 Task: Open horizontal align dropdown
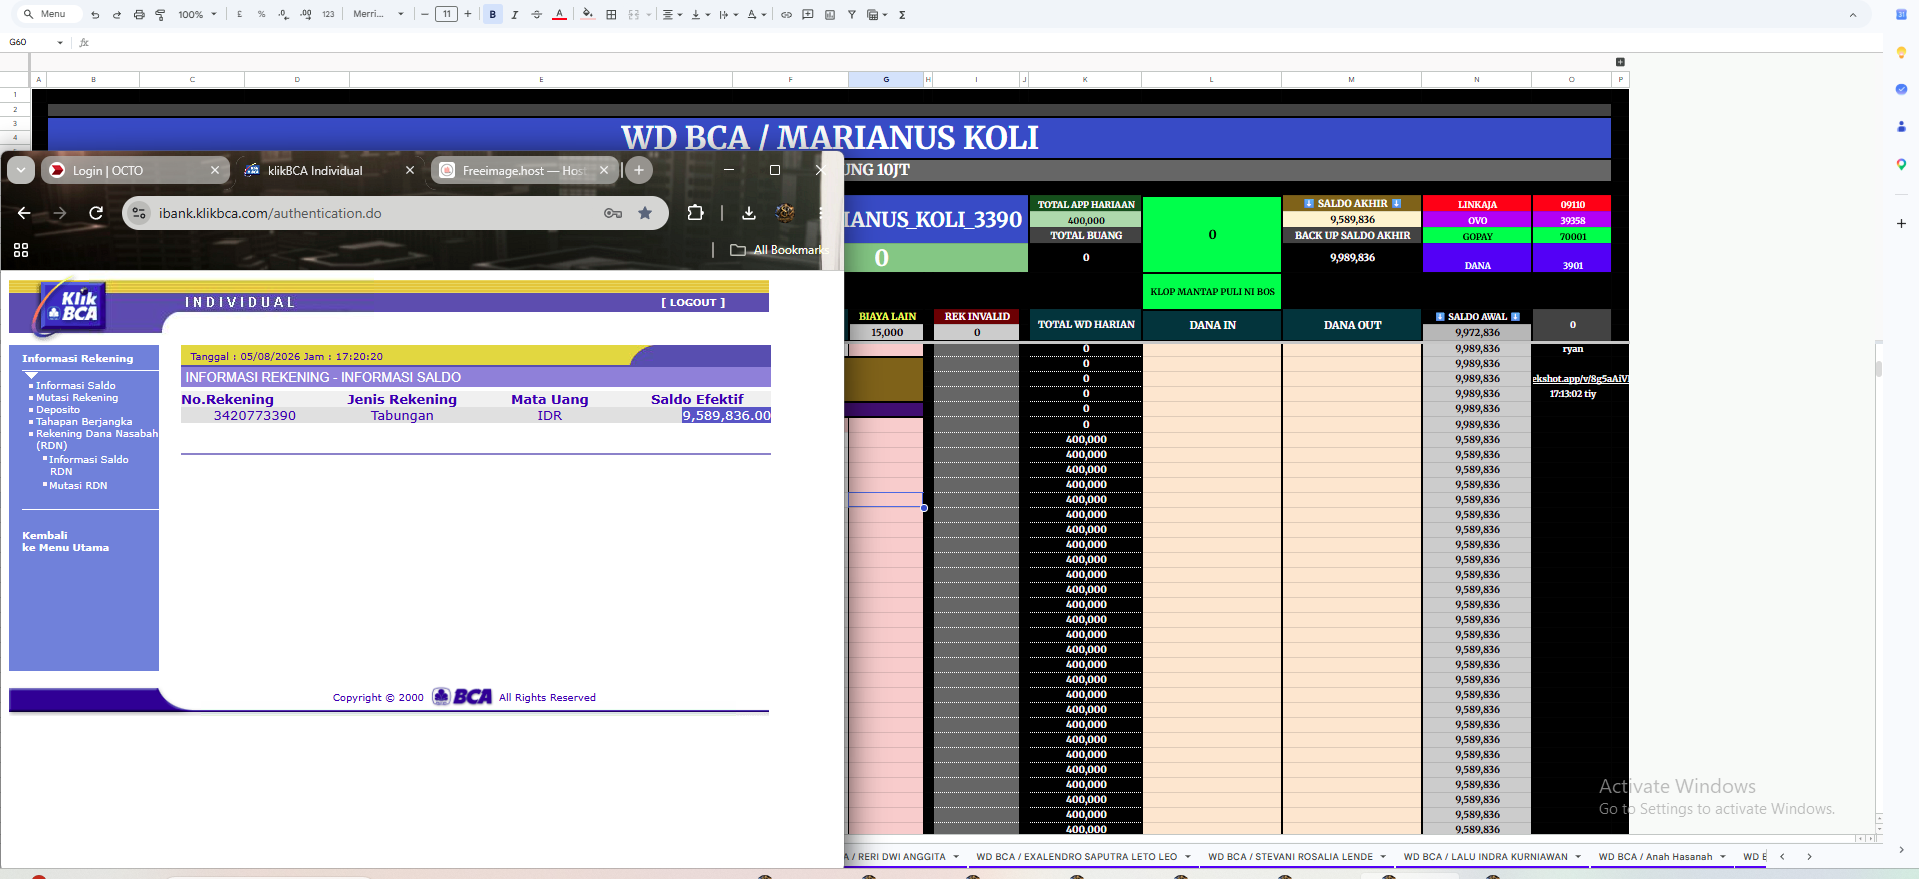(x=672, y=15)
